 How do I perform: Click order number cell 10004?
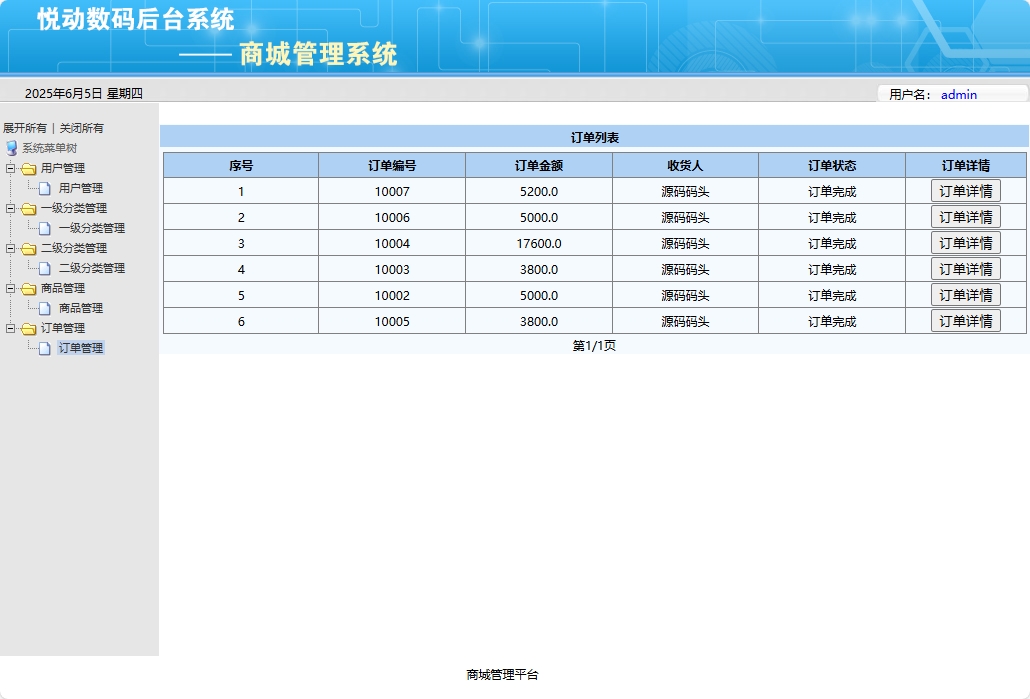[392, 244]
